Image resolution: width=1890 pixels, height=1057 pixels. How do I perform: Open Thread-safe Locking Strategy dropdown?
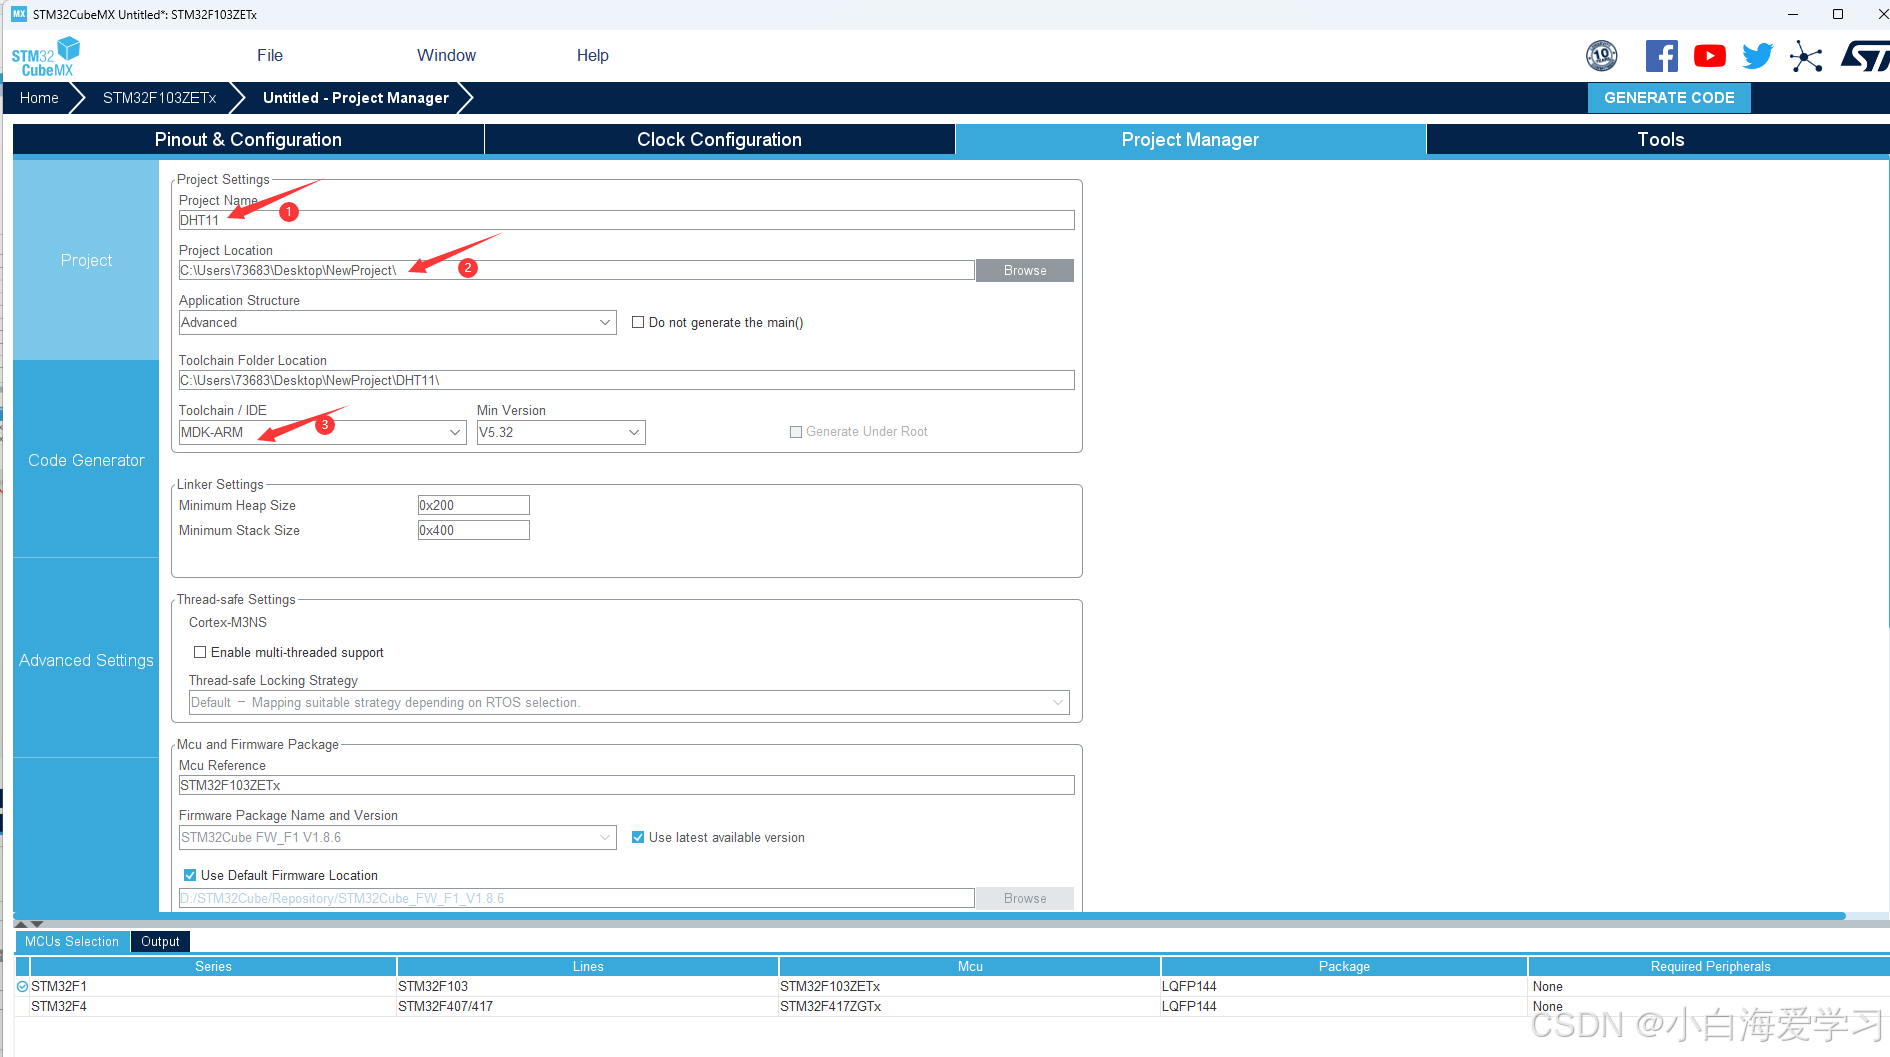(x=629, y=702)
